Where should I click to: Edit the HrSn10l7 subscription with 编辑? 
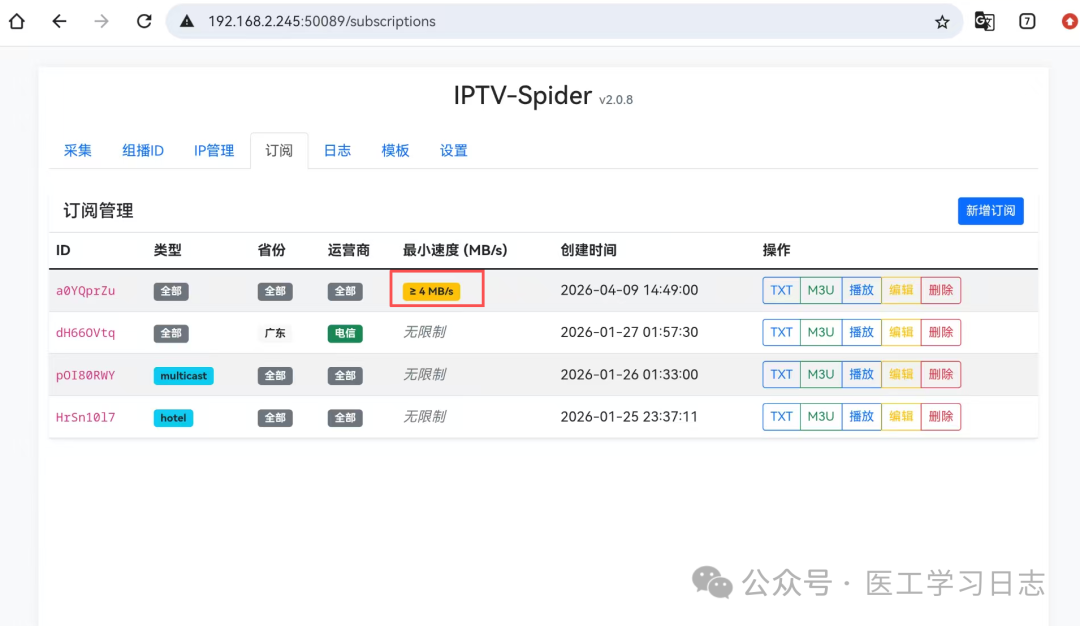click(x=901, y=417)
